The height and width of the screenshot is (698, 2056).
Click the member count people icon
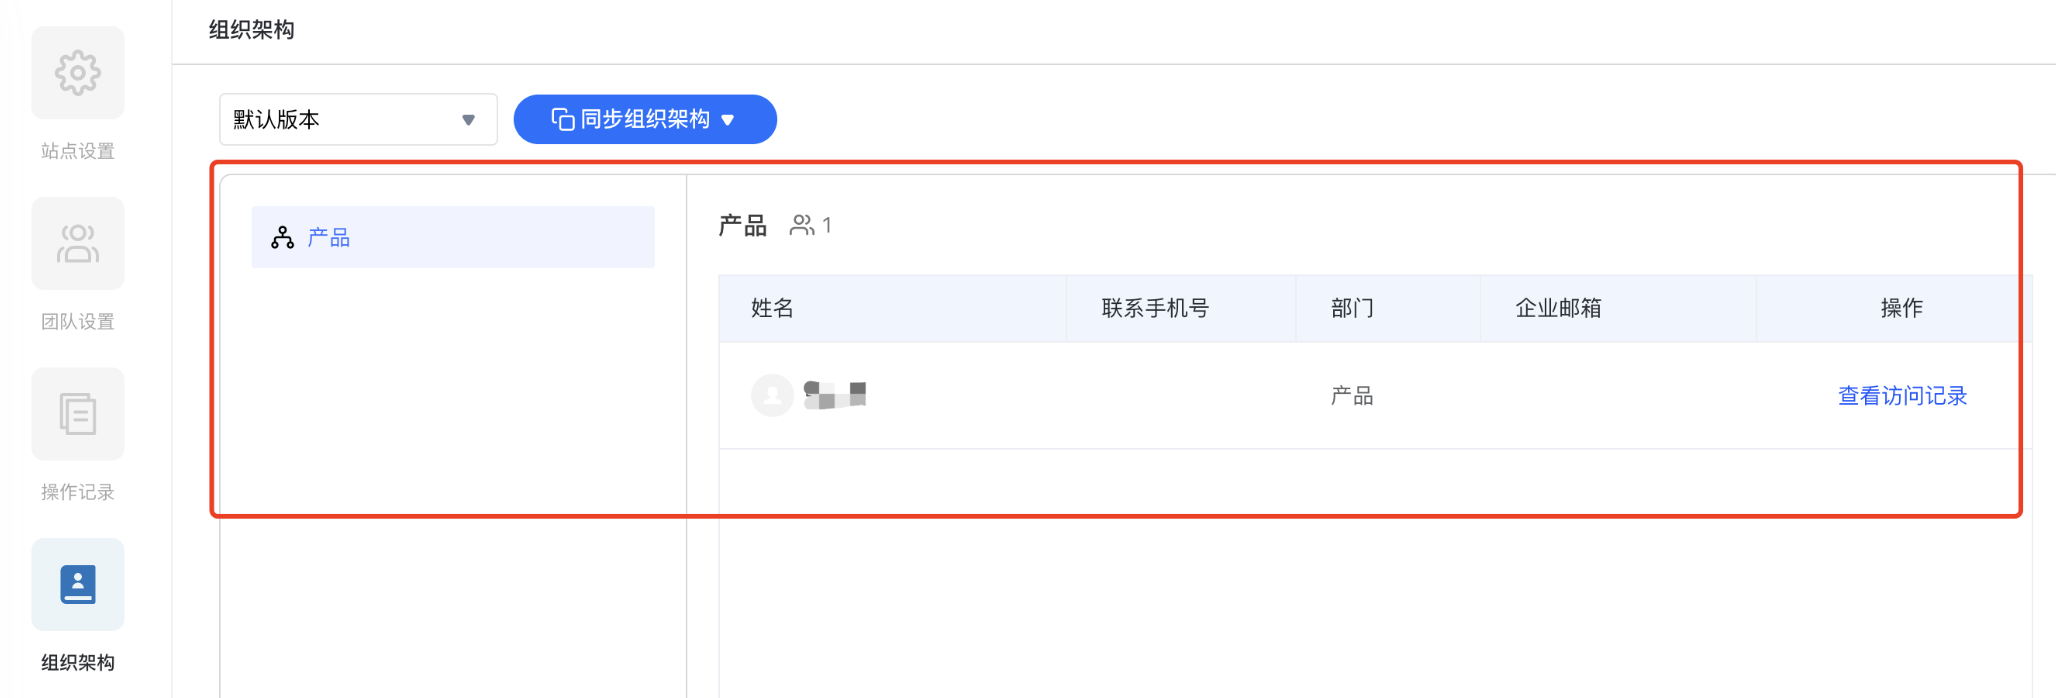(802, 225)
